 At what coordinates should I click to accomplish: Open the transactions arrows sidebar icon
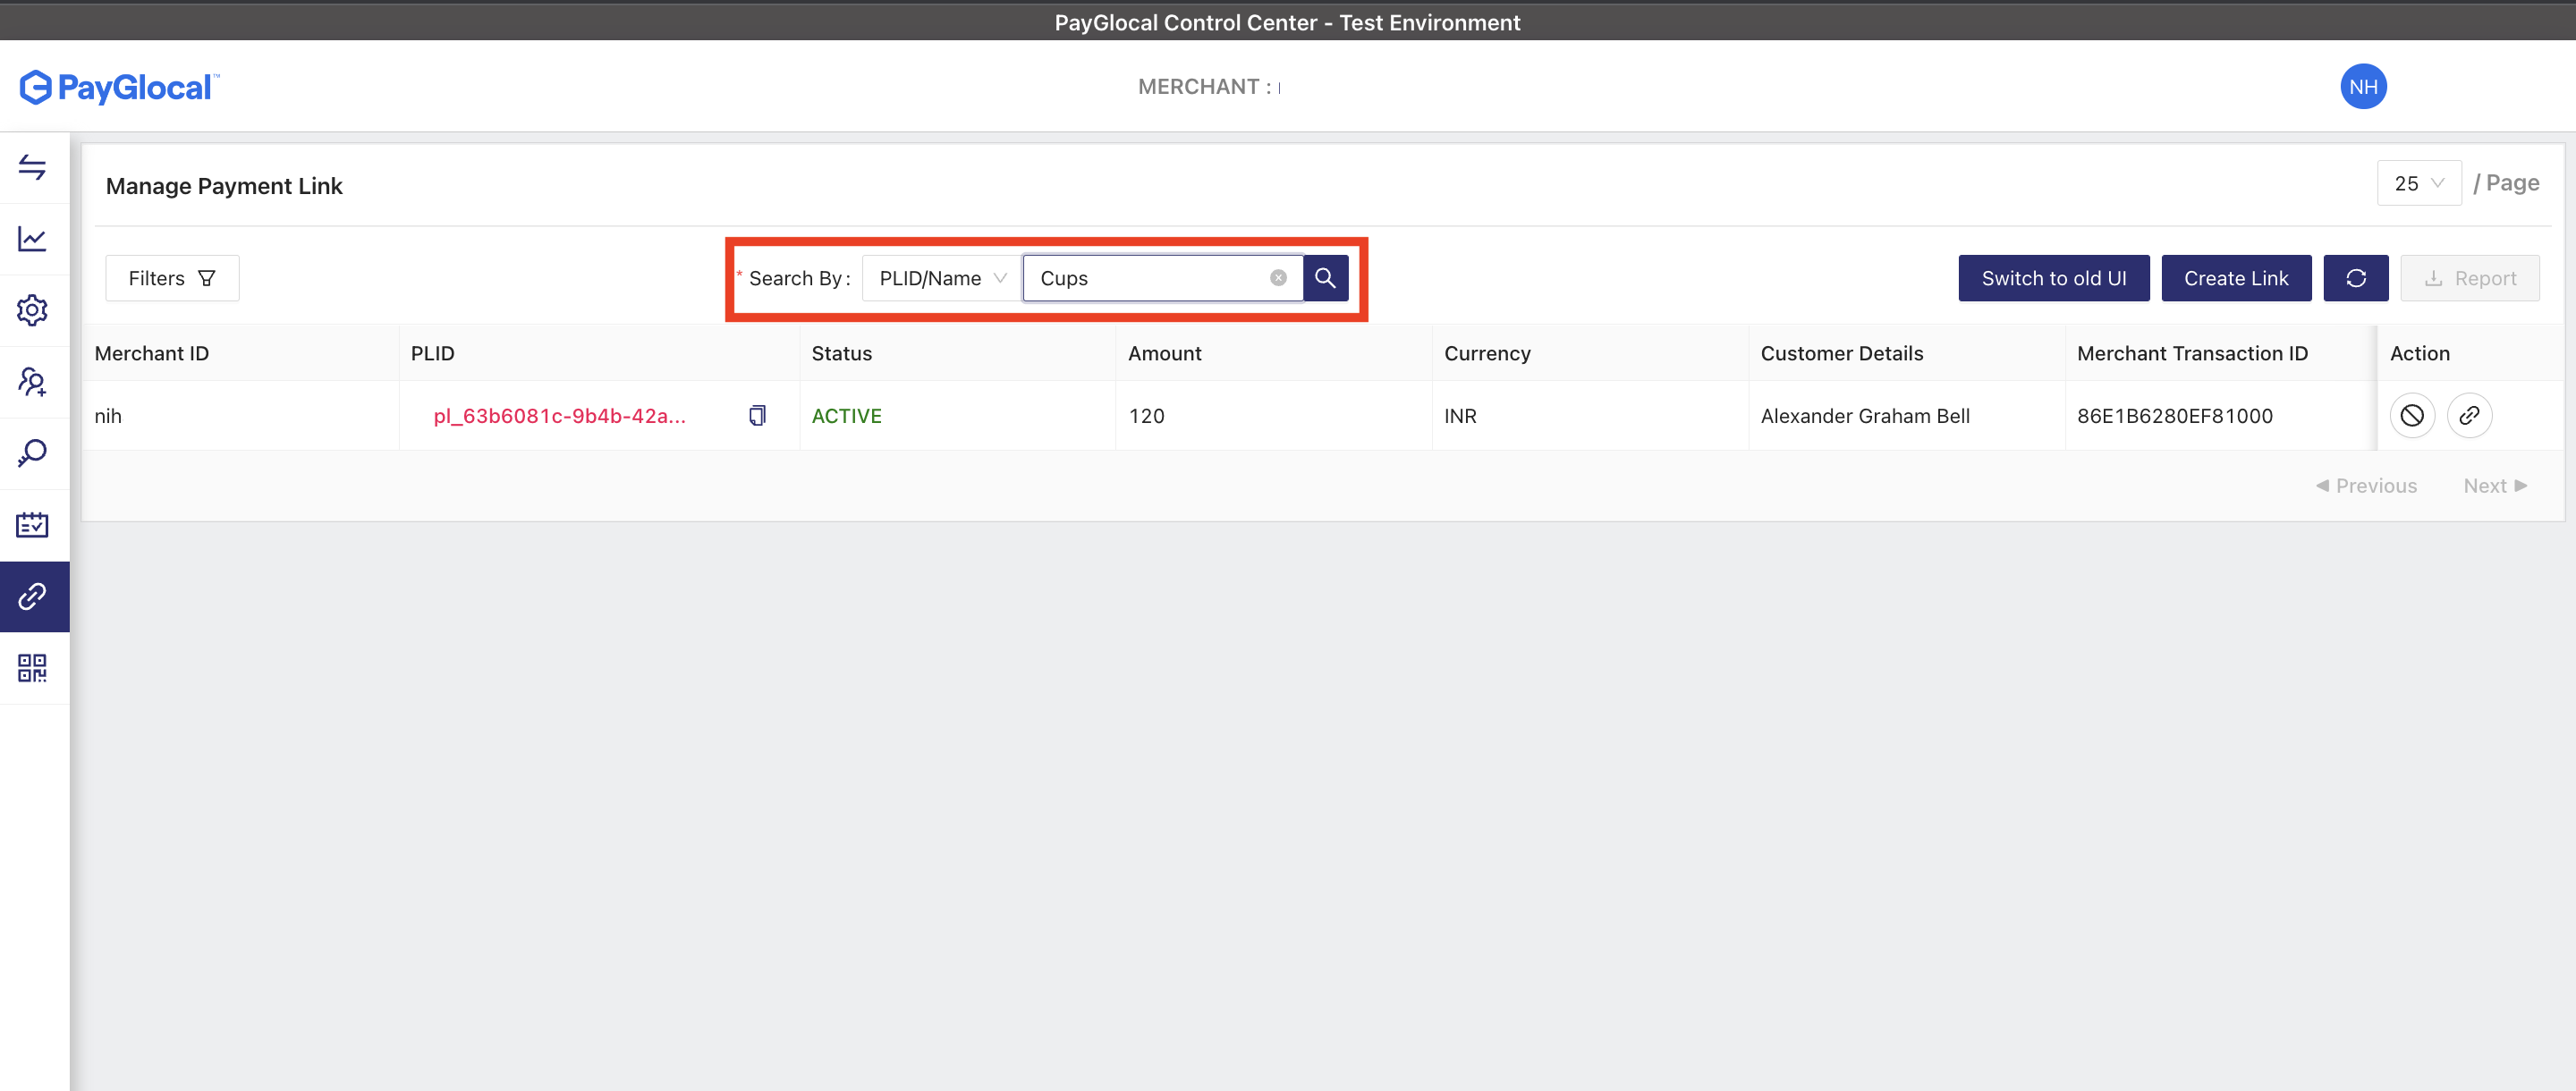32,167
